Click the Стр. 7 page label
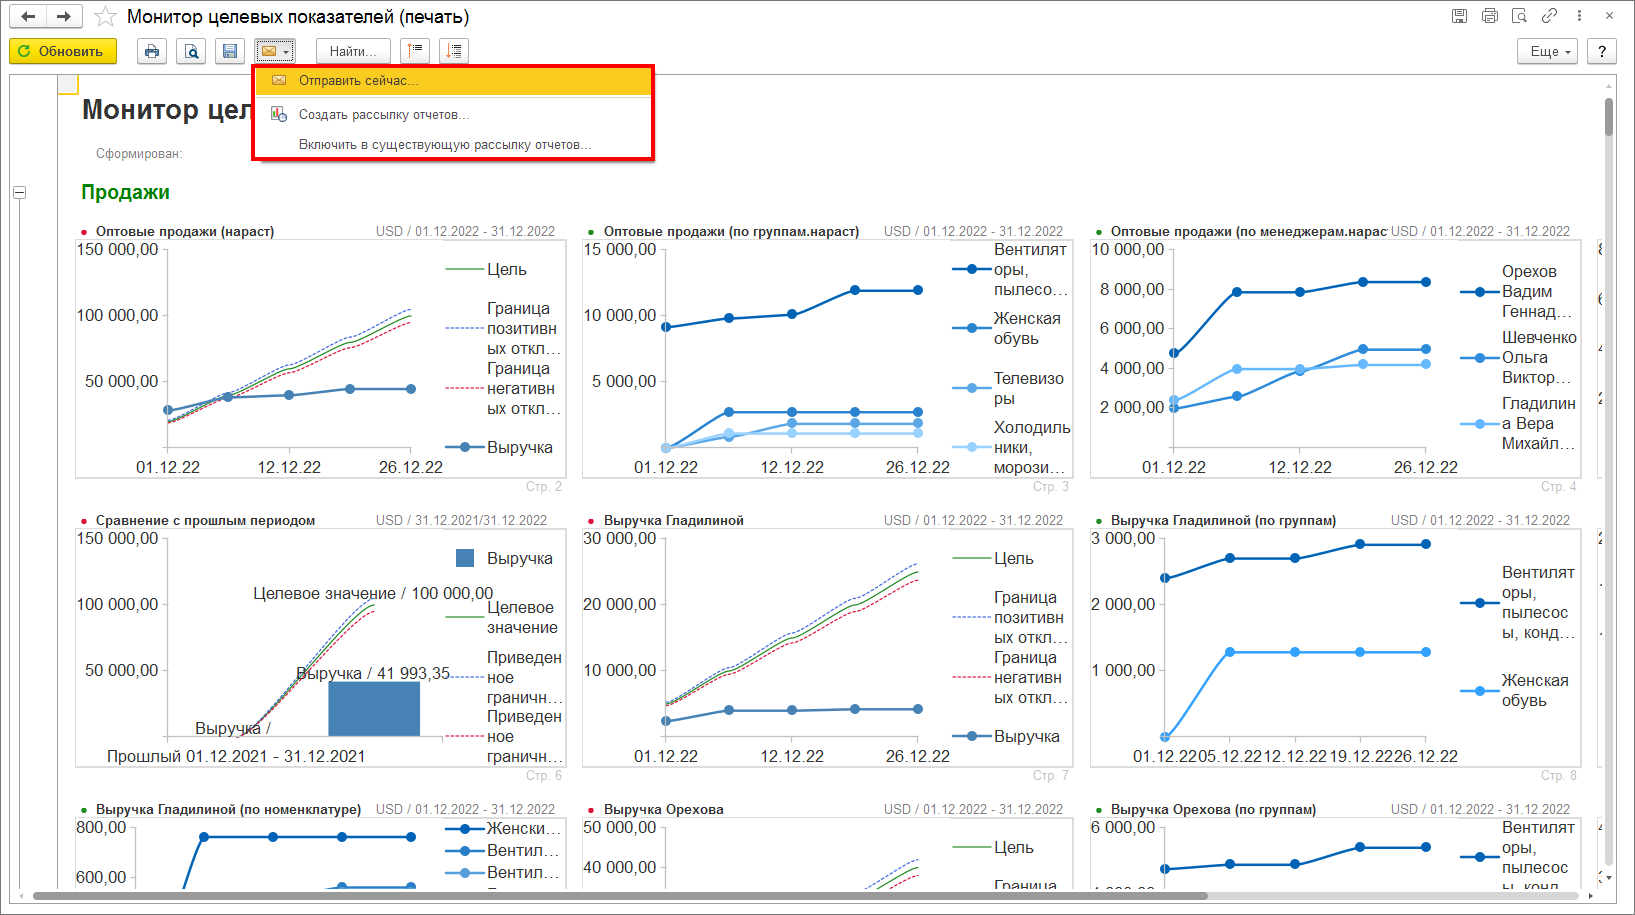This screenshot has height=915, width=1635. (x=1051, y=775)
